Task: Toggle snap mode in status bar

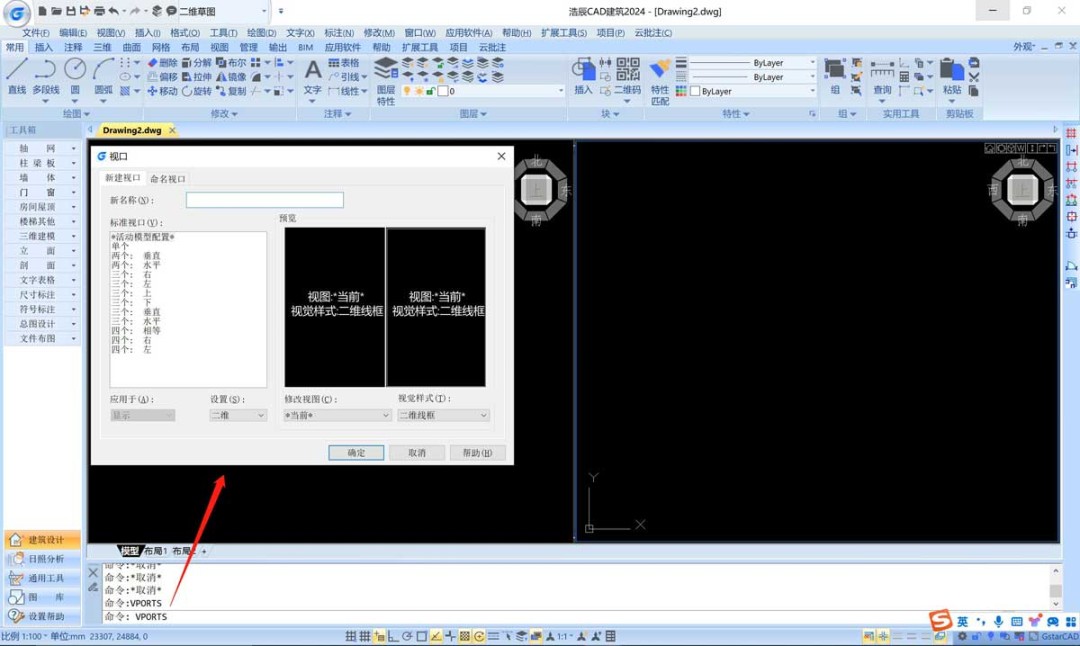Action: [351, 636]
